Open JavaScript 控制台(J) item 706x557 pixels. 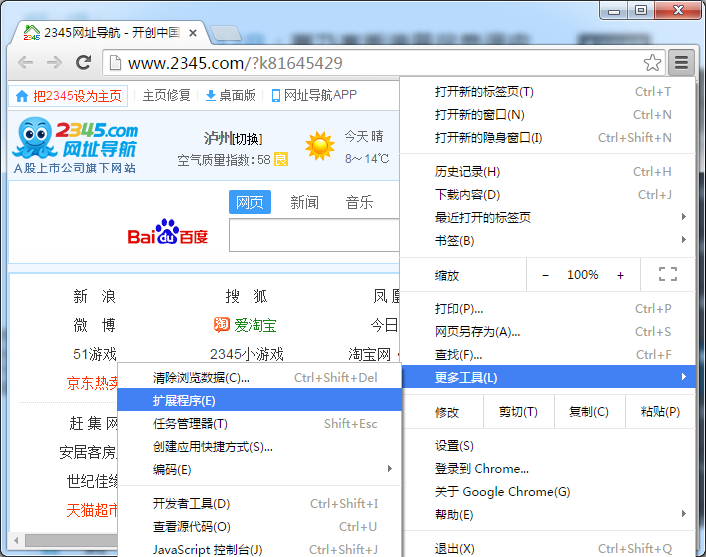coord(259,549)
